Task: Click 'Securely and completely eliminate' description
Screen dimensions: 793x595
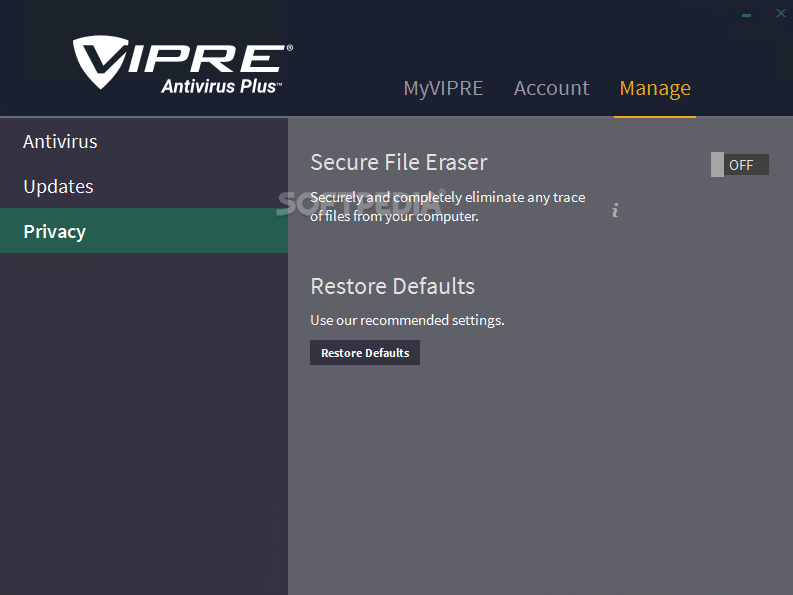Action: coord(448,207)
